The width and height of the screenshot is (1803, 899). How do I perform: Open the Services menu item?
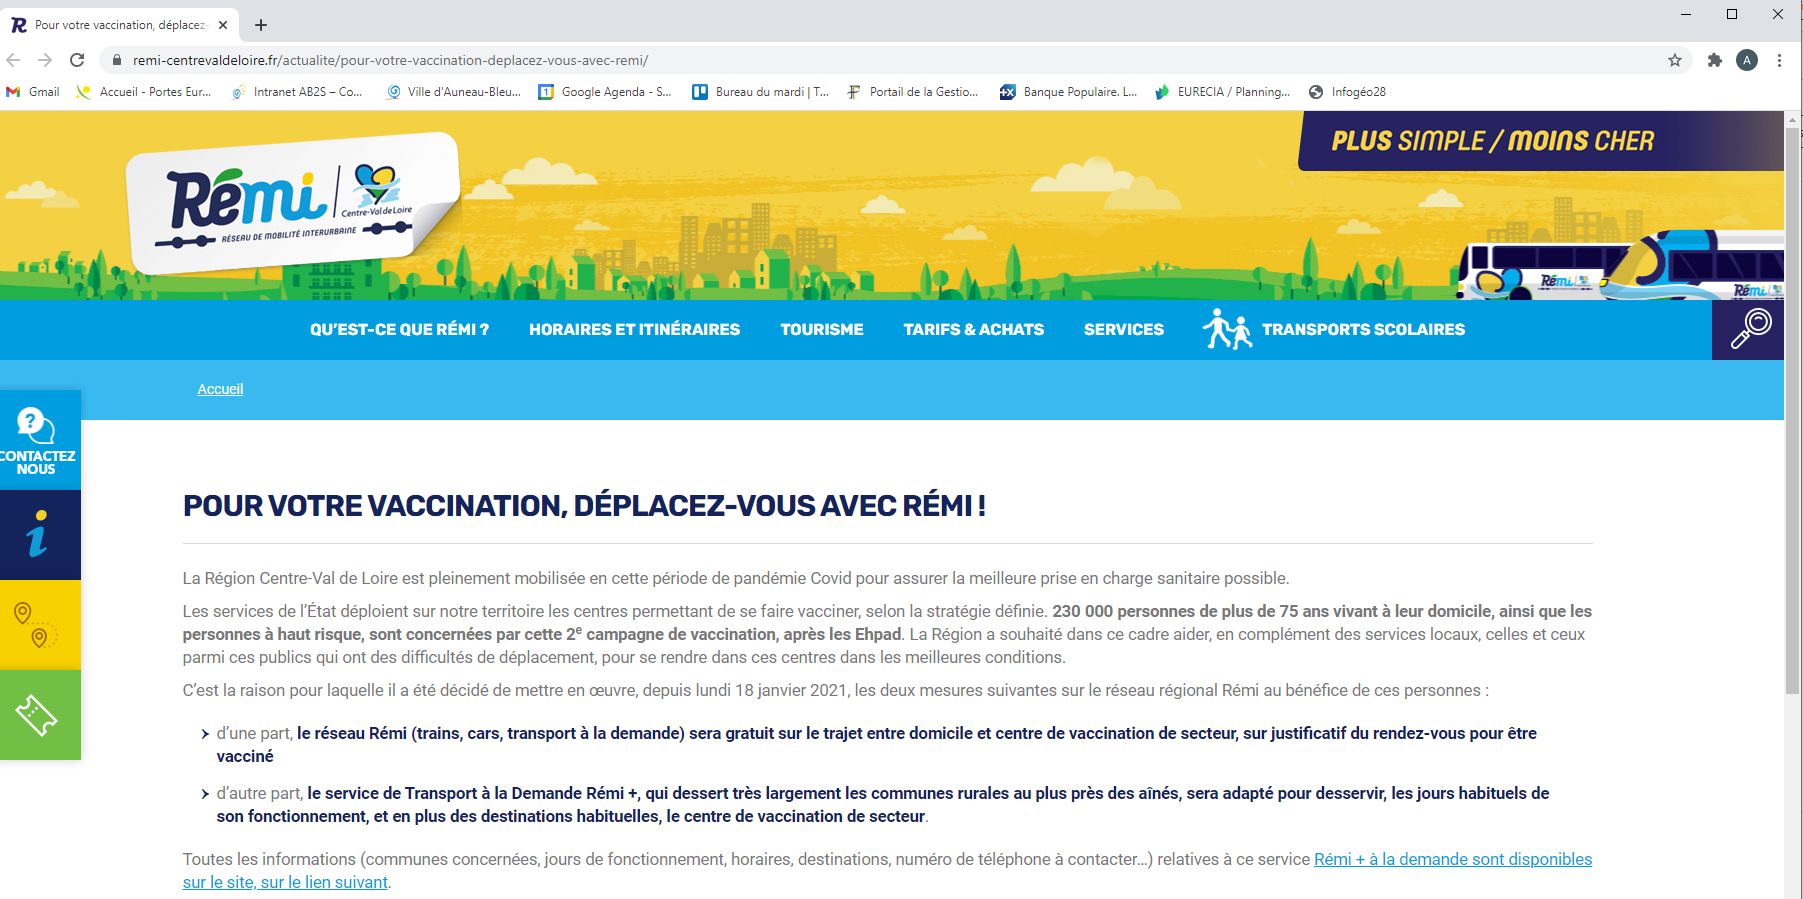[x=1124, y=330]
